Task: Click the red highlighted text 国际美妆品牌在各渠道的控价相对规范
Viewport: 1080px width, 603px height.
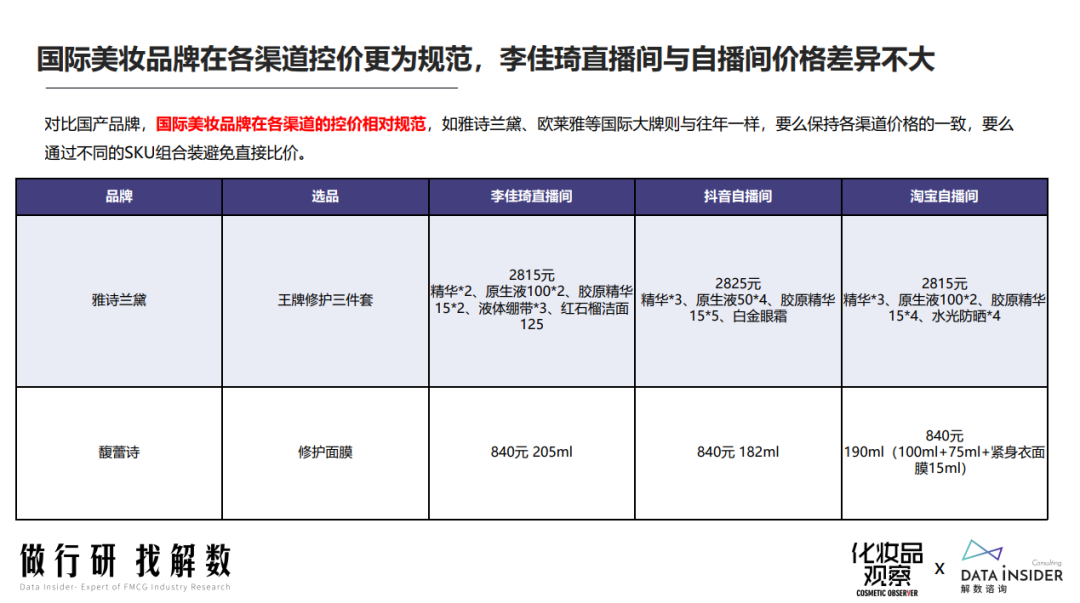Action: pos(291,124)
